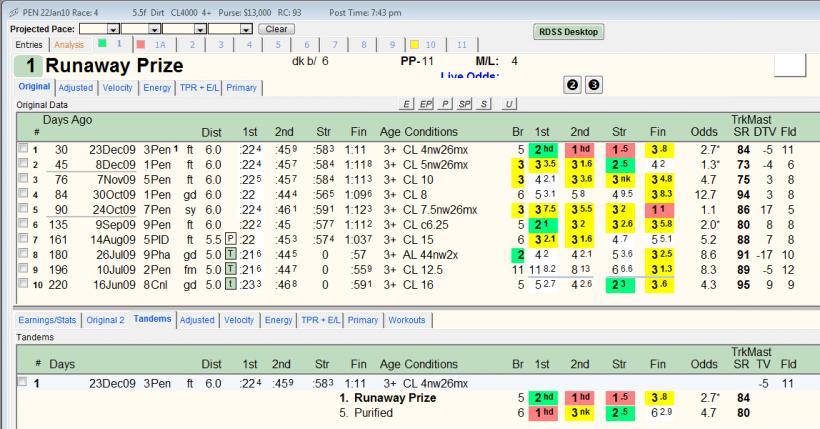Open the Workouts tab
The height and width of the screenshot is (429, 820).
[407, 320]
